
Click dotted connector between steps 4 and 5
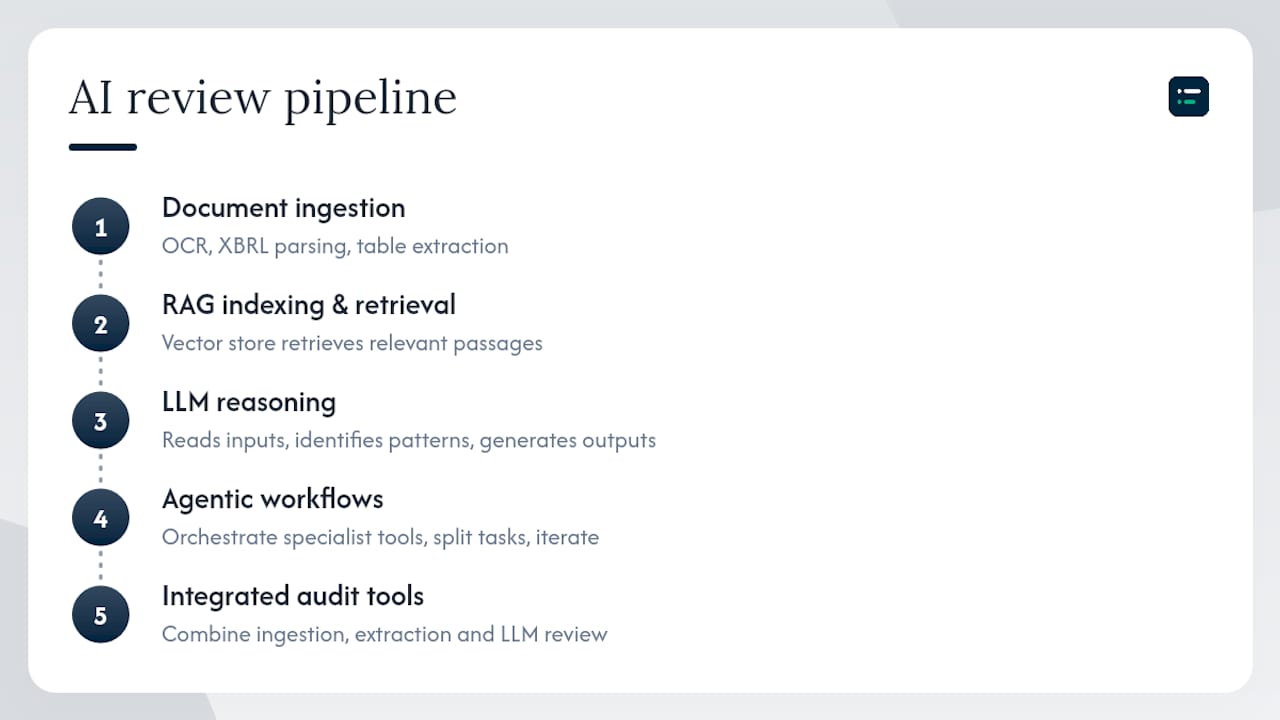(x=101, y=566)
